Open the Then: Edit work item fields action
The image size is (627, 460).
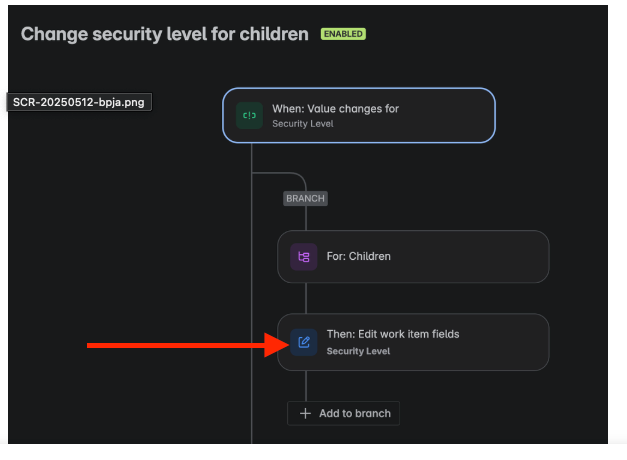[413, 342]
